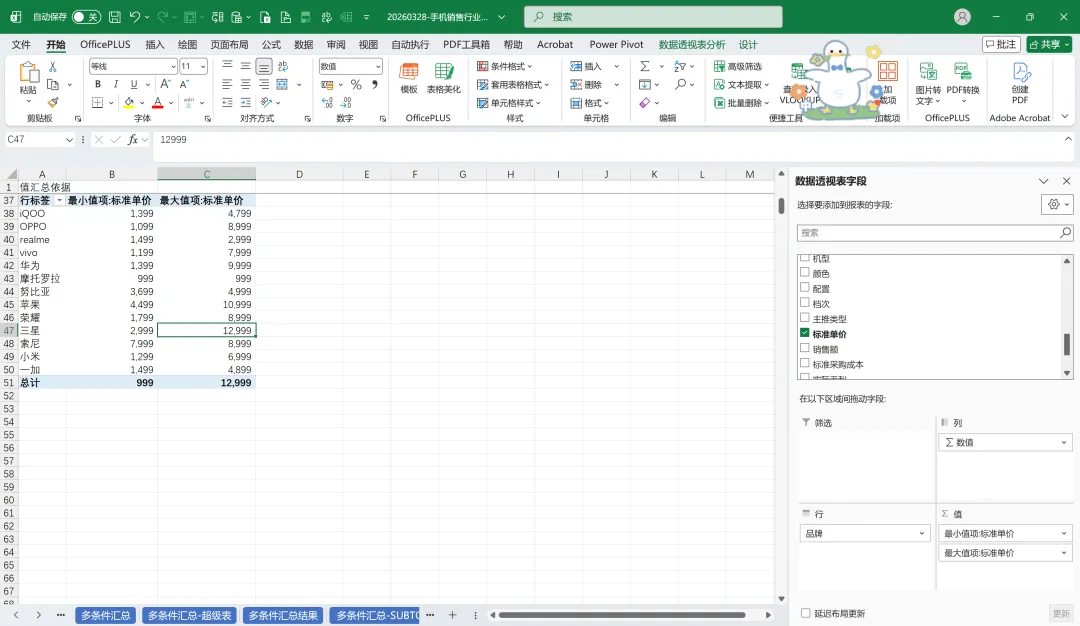Open the 插入 ribbon tab
The image size is (1080, 626).
[155, 44]
